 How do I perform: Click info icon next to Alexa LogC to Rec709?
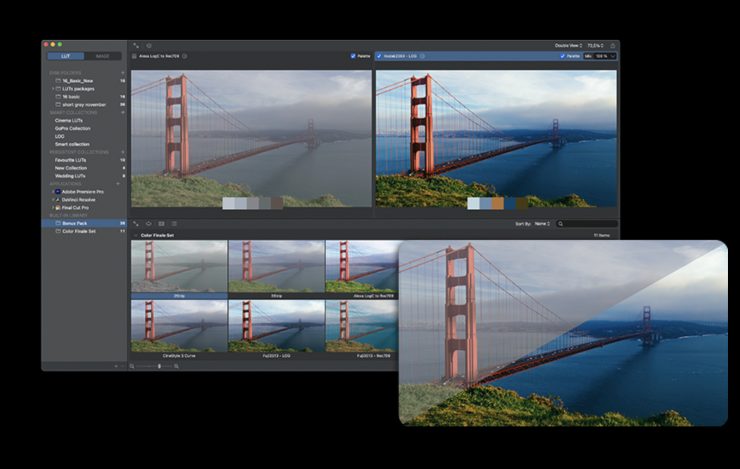185,56
